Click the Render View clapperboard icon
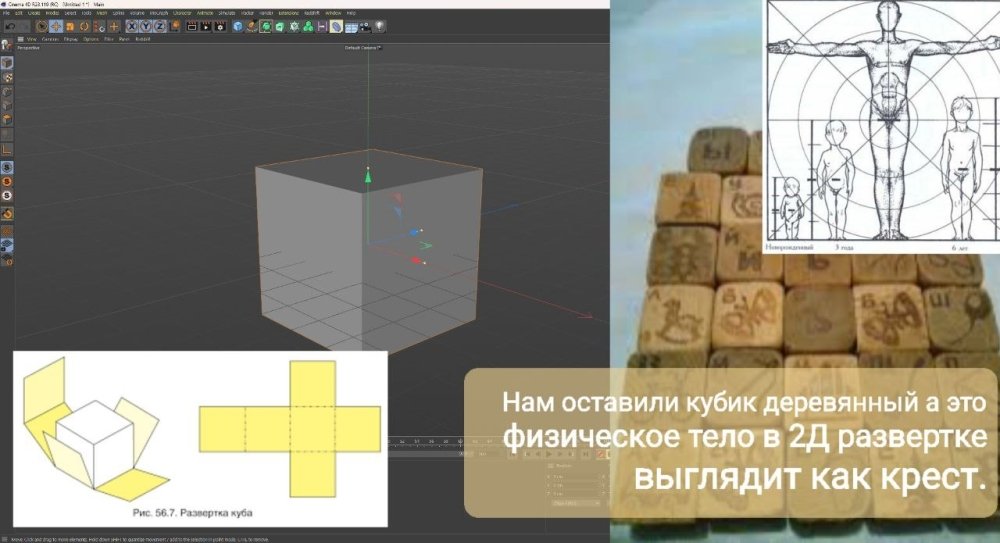This screenshot has width=1000, height=543. point(192,27)
